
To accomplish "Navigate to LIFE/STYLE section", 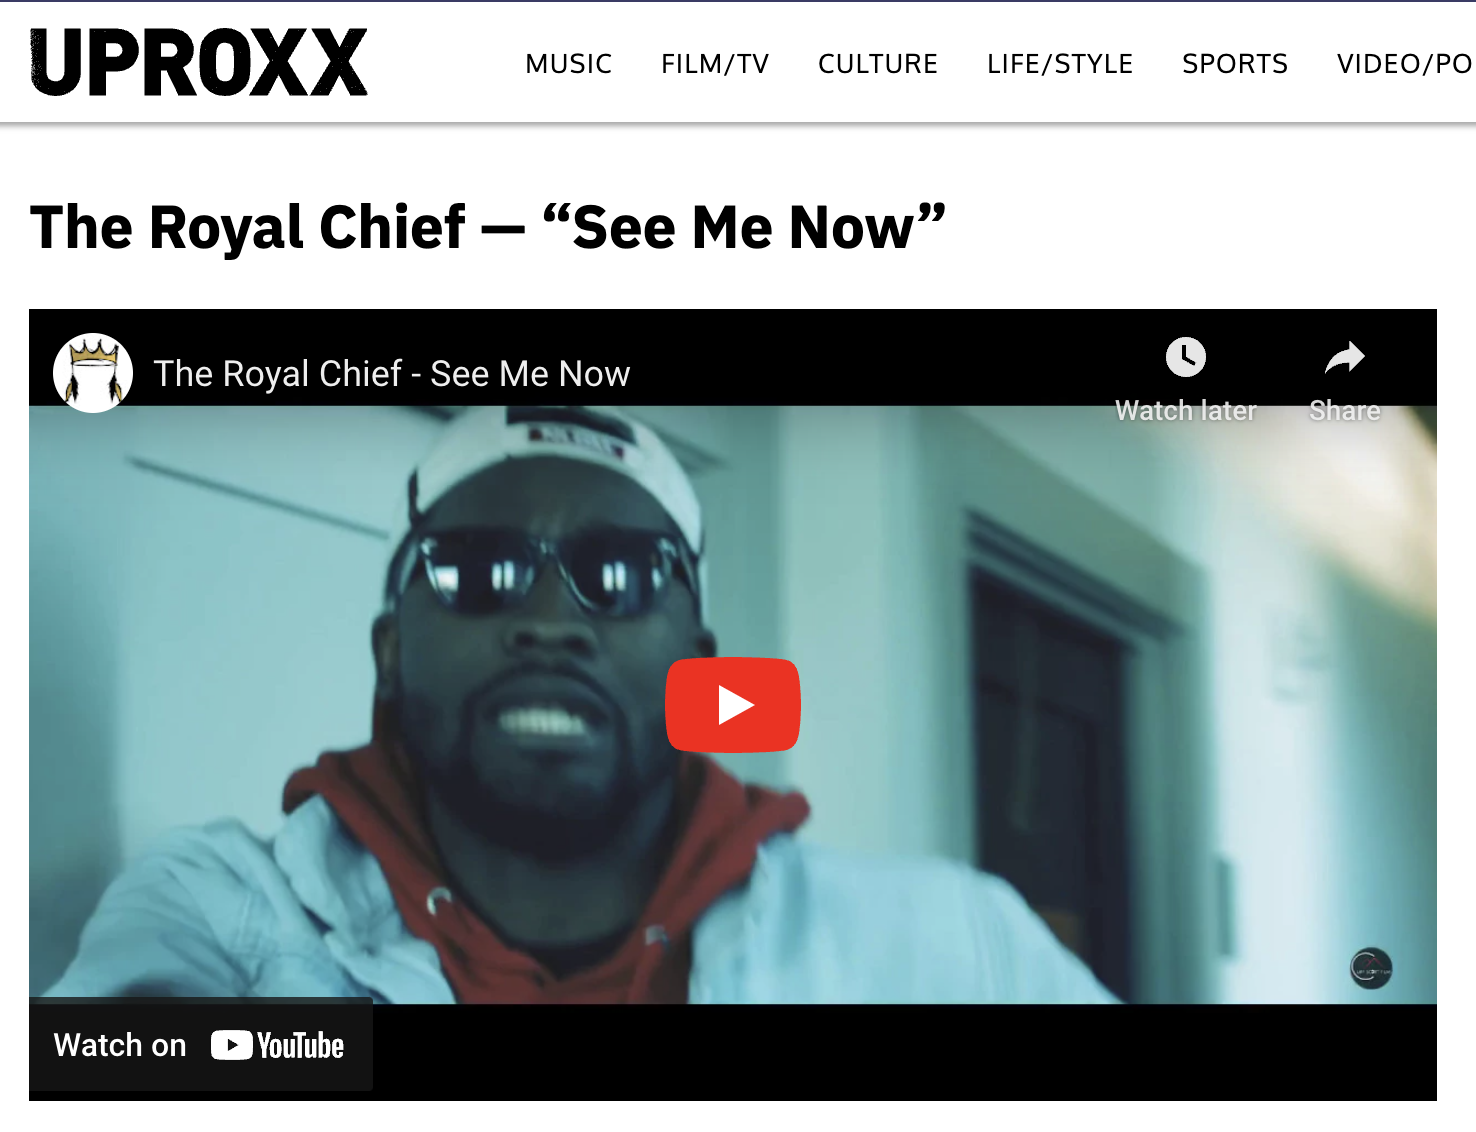I will point(1060,64).
